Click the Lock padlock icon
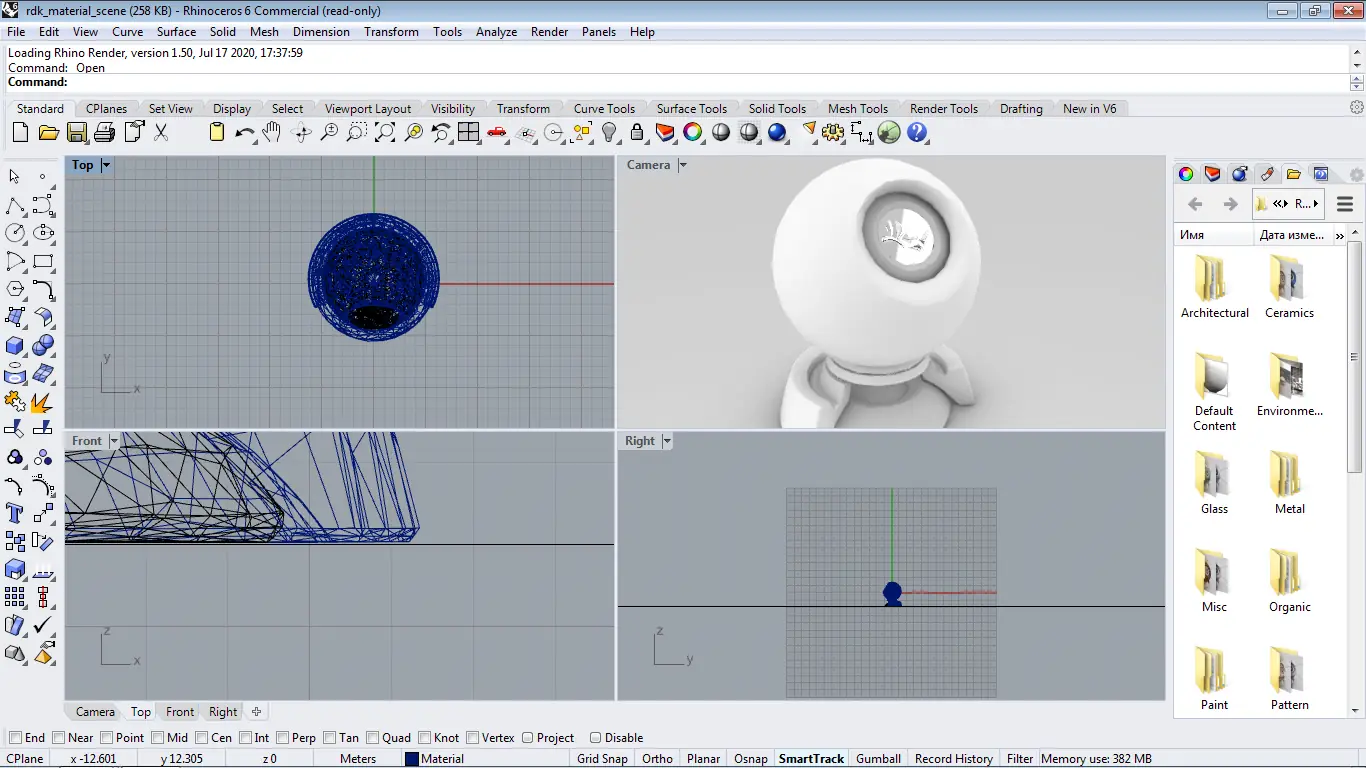The image size is (1366, 768). (x=637, y=132)
